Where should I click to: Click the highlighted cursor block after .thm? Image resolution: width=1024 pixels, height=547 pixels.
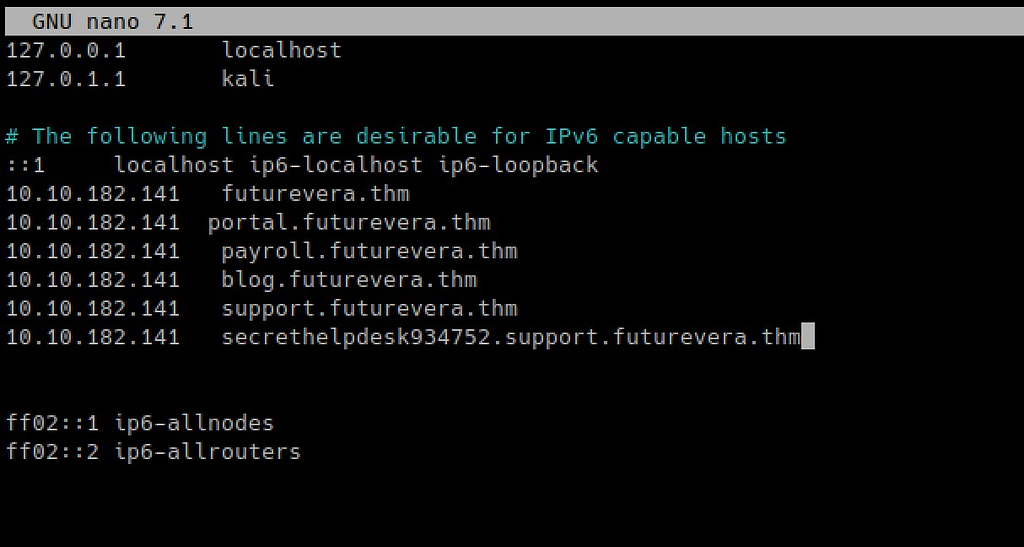pos(808,337)
